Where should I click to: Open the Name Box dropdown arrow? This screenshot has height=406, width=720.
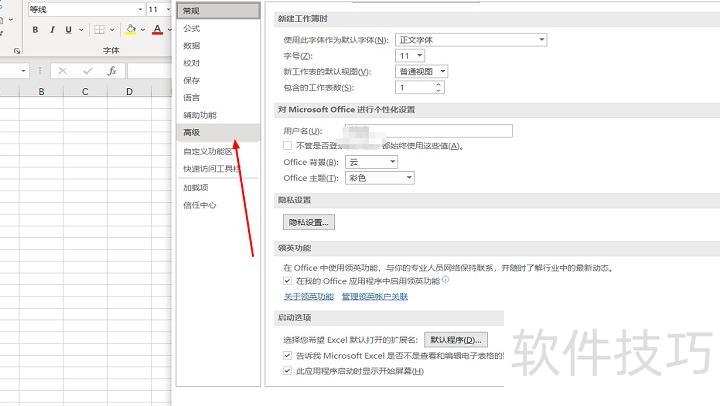[x=23, y=71]
